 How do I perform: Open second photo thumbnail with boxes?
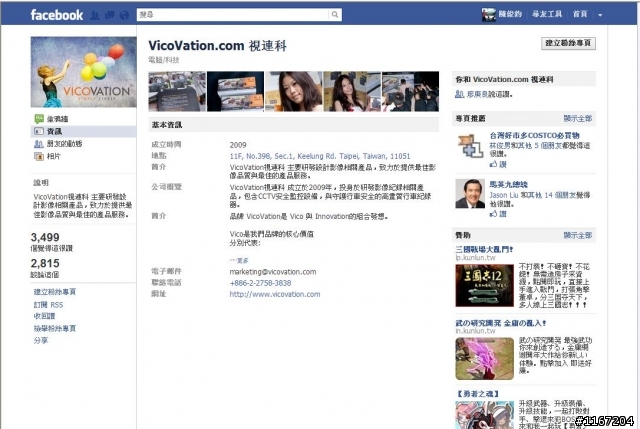(236, 91)
